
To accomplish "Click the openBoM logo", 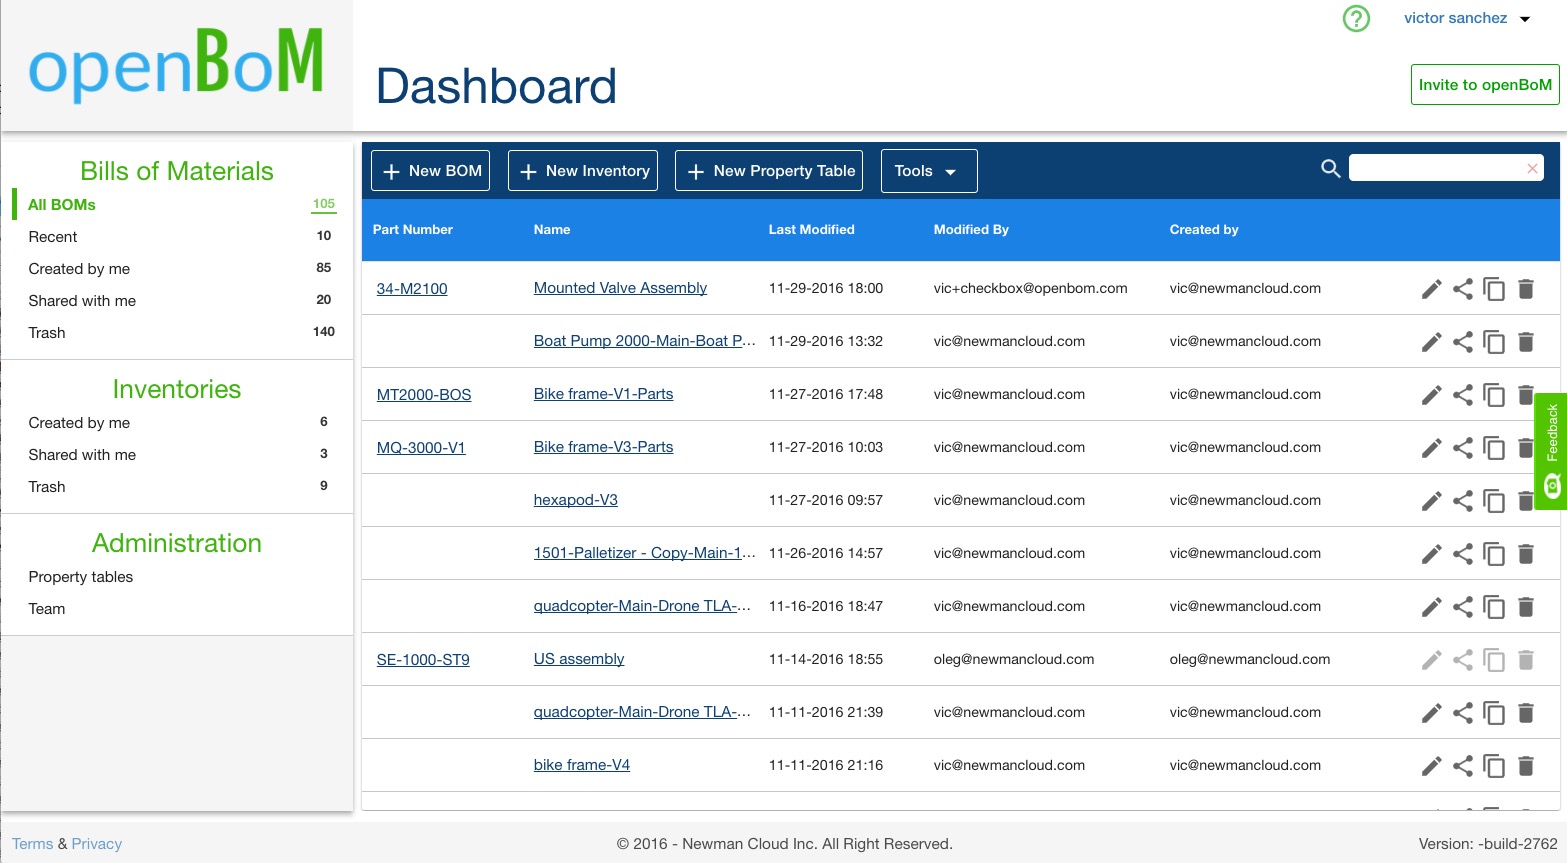I will tap(176, 65).
